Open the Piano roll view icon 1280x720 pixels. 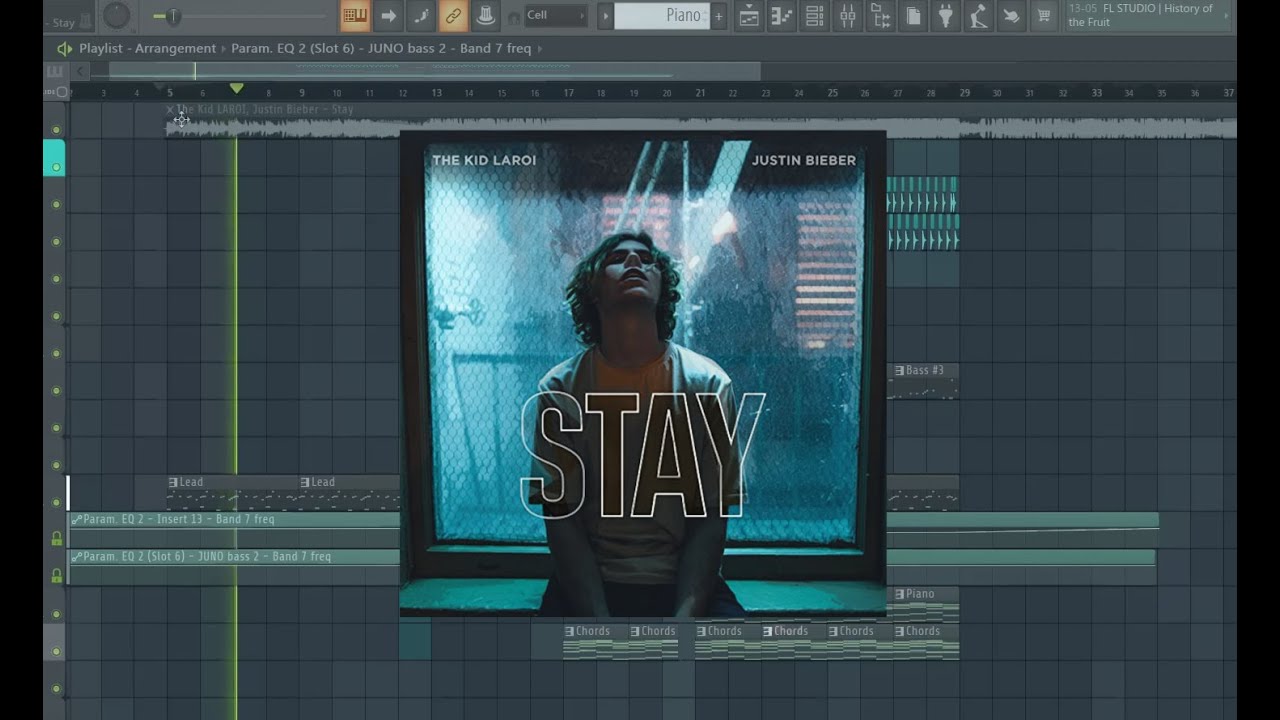(x=782, y=16)
